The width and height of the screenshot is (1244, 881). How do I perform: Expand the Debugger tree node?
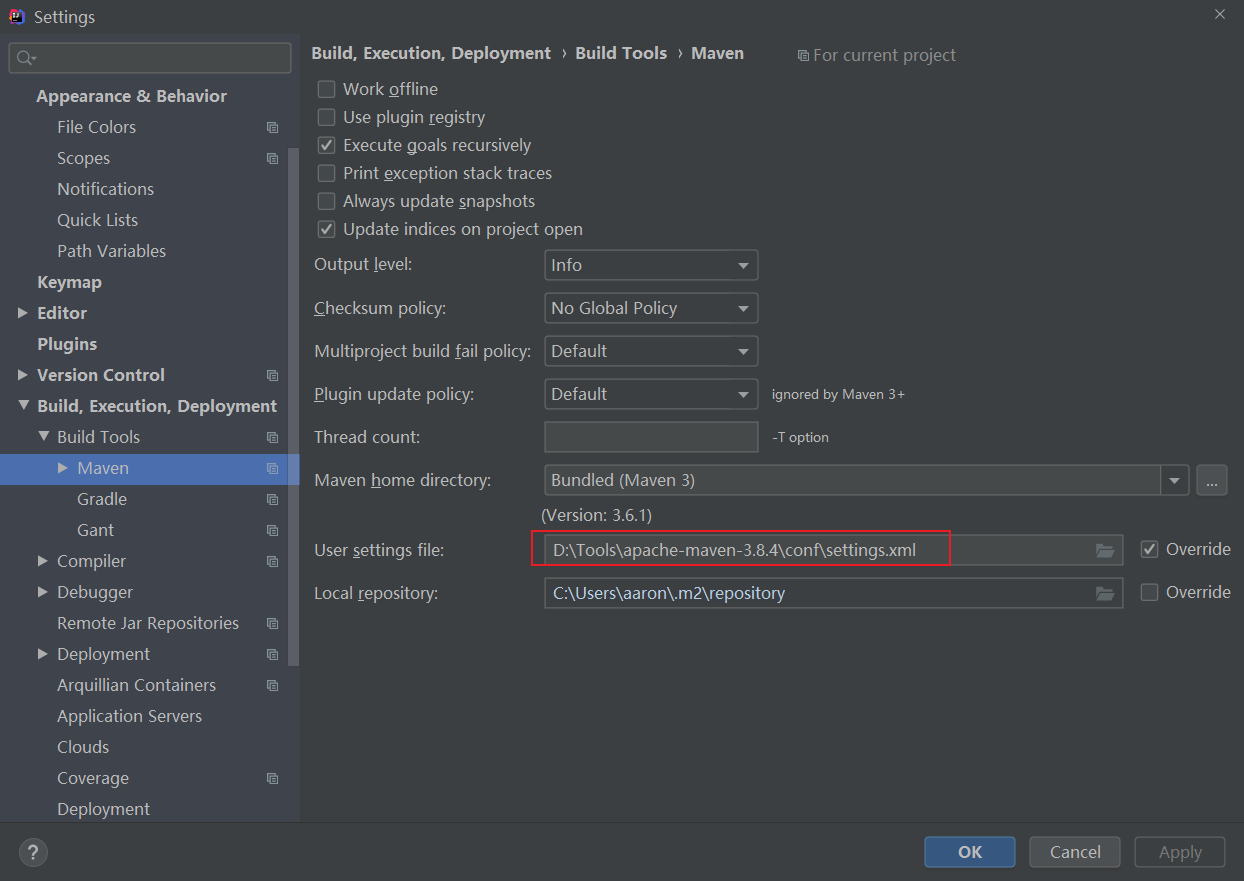coord(43,592)
